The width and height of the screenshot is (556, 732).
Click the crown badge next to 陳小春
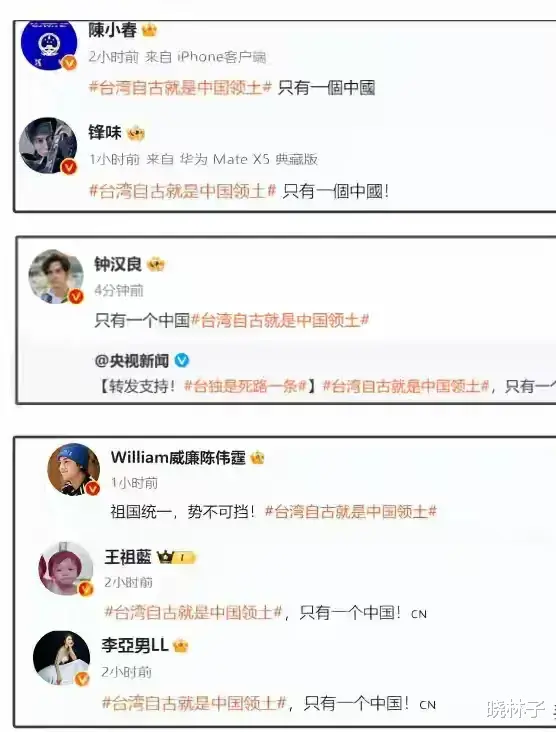click(149, 30)
